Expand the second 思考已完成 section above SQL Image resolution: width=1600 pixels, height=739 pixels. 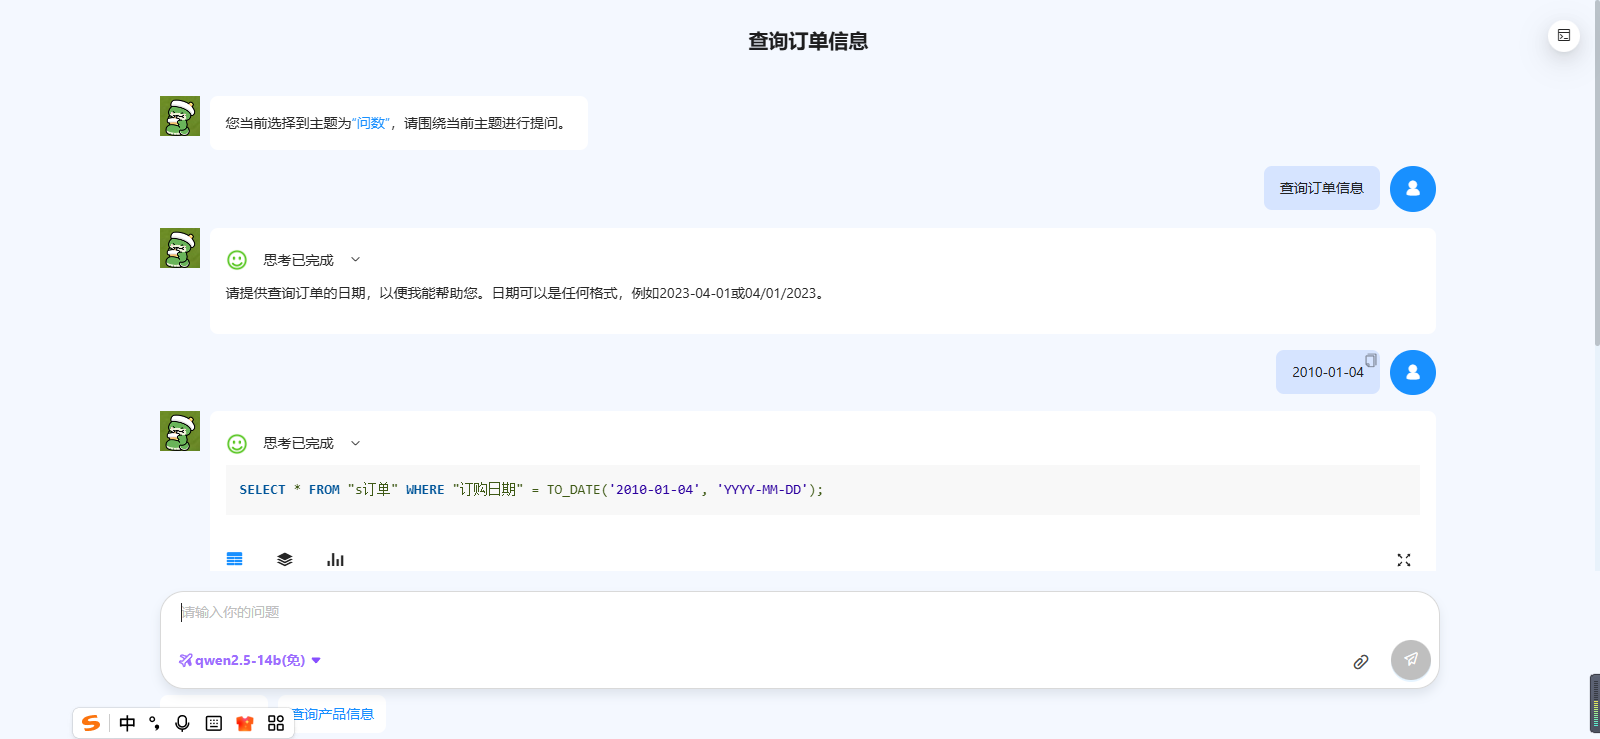coord(355,443)
